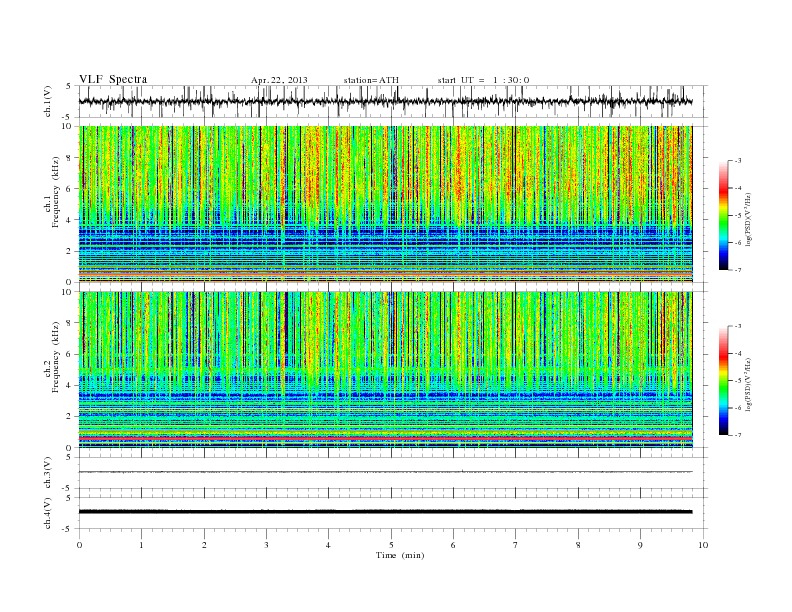Click the 'ch.1(V)' waveform axis label

[48, 102]
